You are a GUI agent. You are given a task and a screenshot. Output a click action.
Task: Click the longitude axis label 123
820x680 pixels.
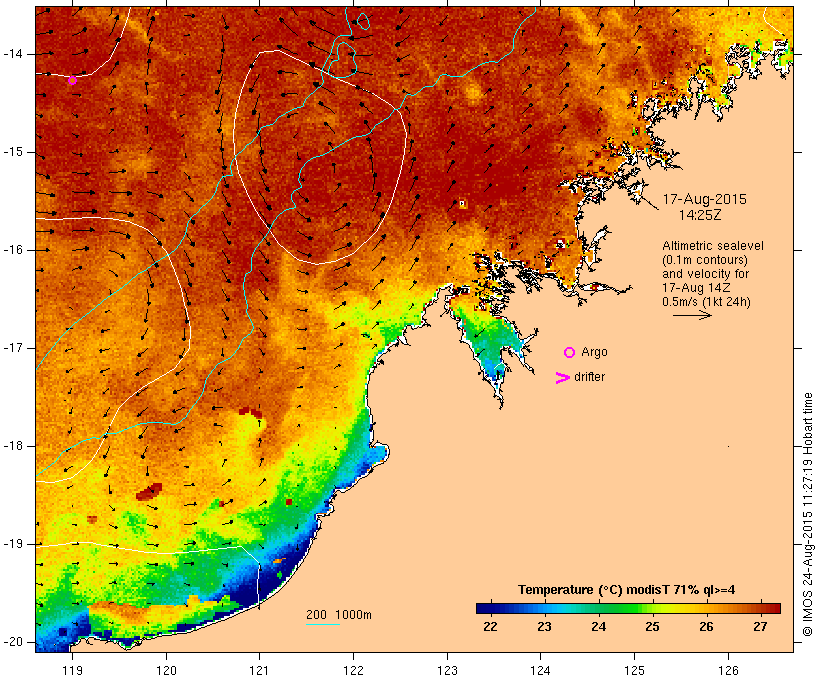[x=447, y=670]
